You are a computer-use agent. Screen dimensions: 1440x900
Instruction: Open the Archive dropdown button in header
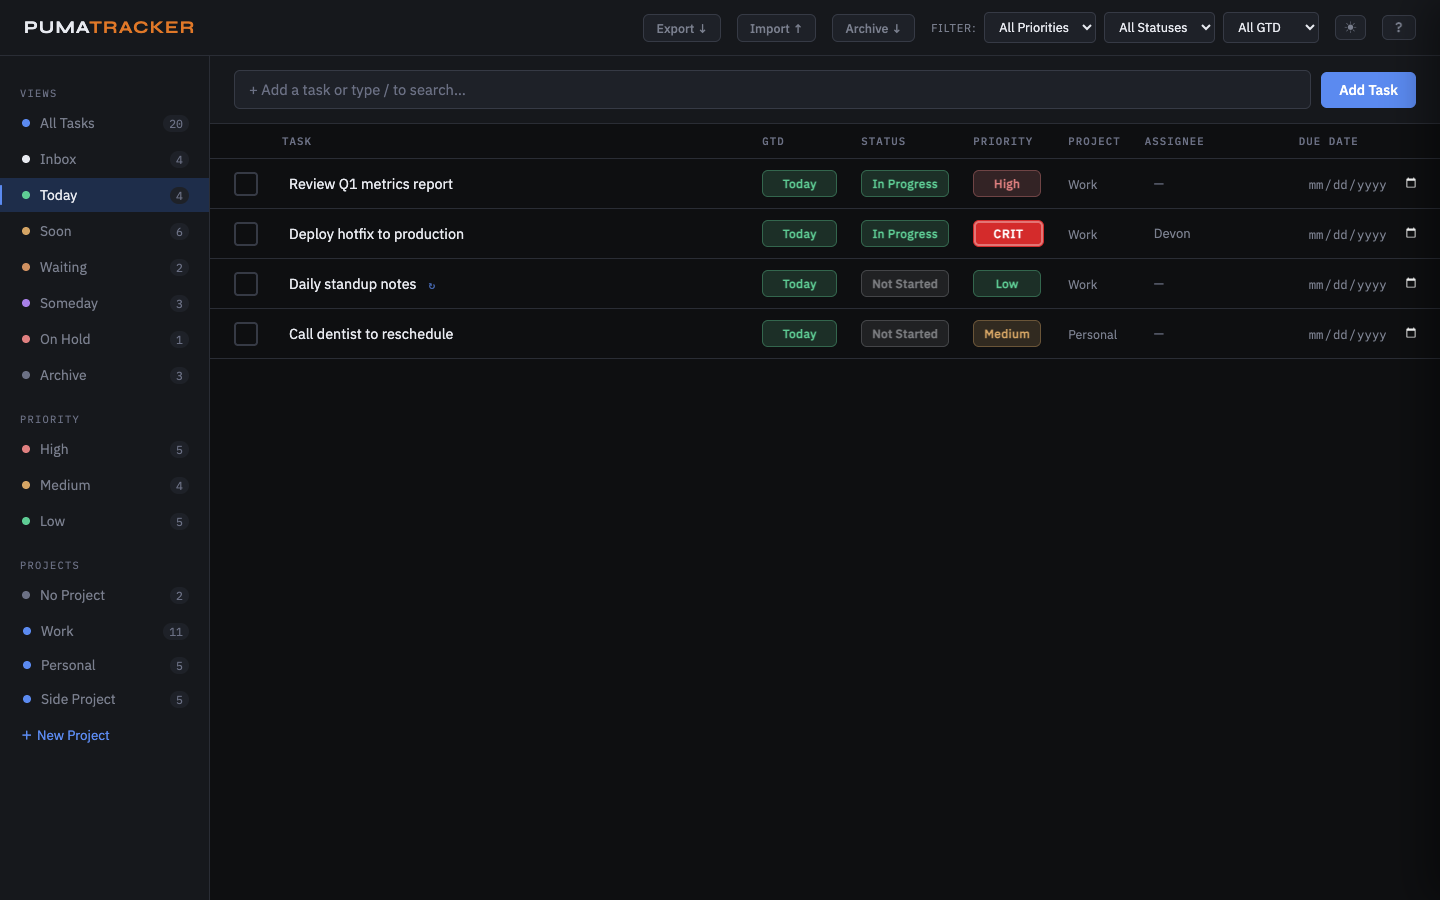[873, 28]
